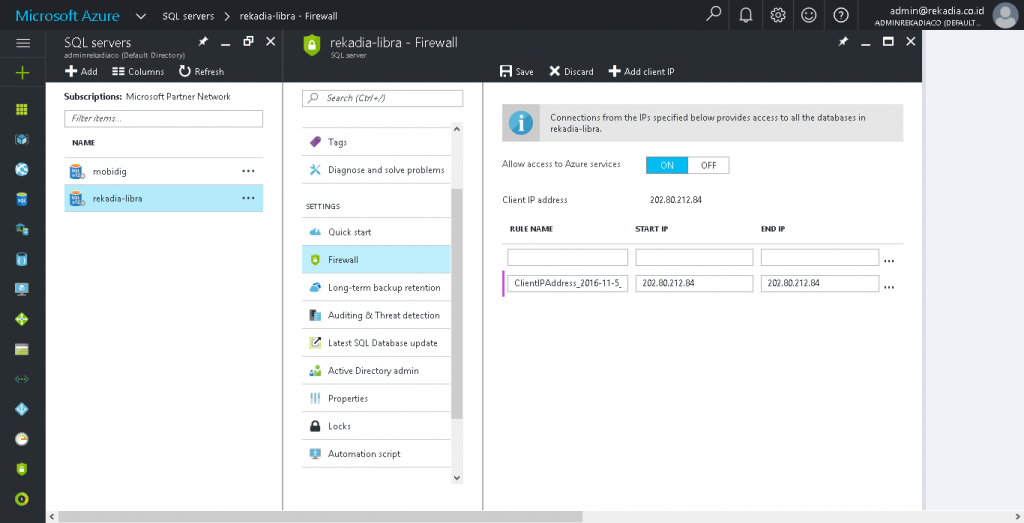Open Latest SQL Database update
This screenshot has width=1024, height=523.
(x=376, y=343)
